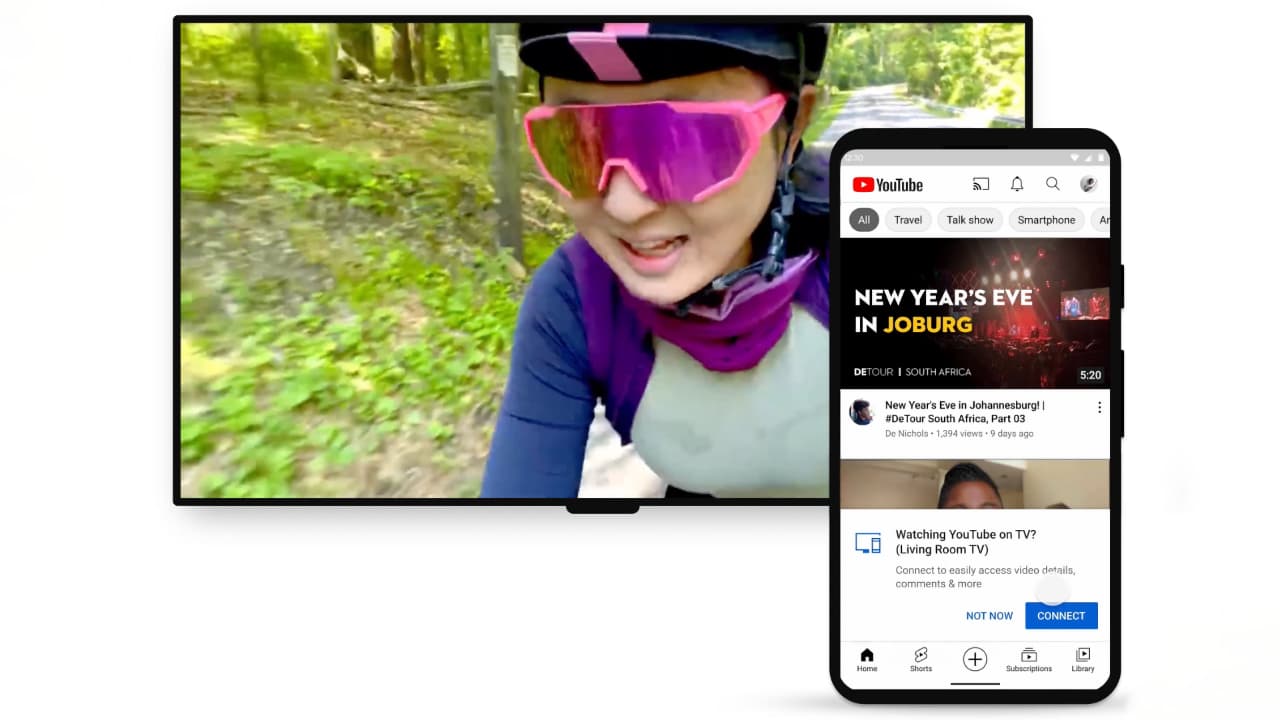Image resolution: width=1280 pixels, height=720 pixels.
Task: Open the account profile avatar
Action: 1088,184
